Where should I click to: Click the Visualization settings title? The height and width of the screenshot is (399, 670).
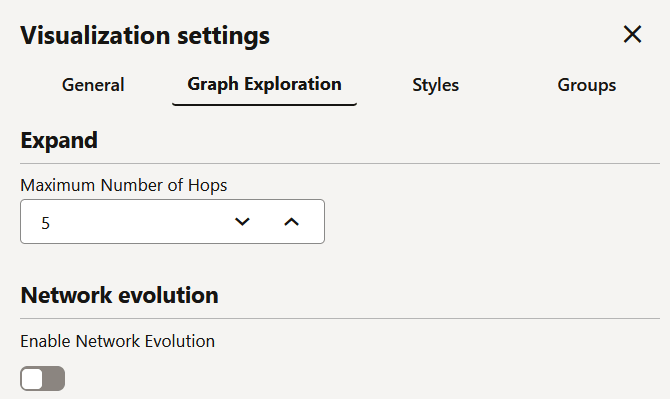coord(145,35)
